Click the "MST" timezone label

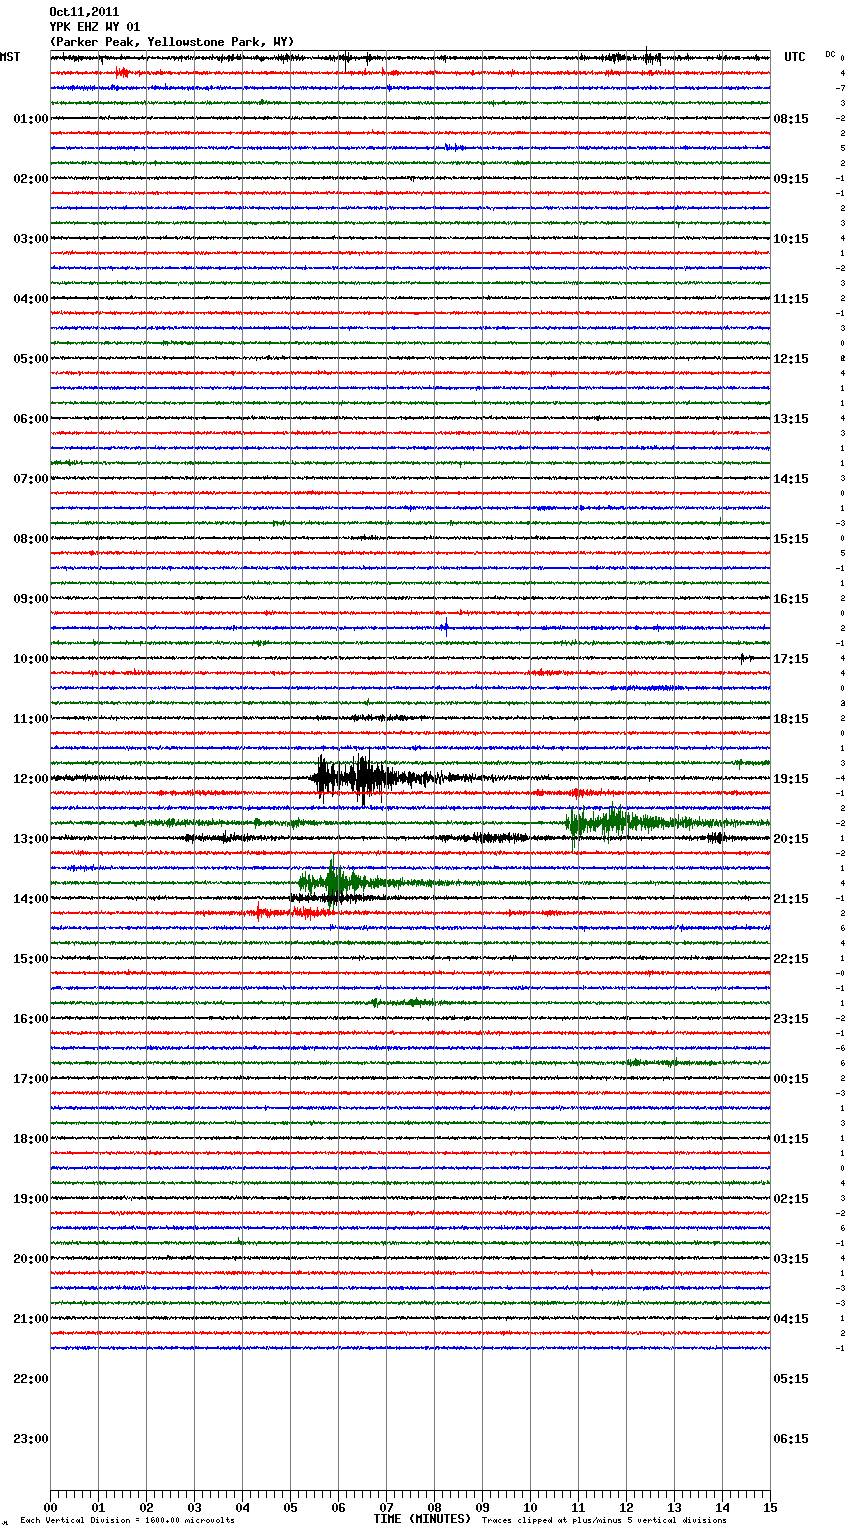coord(10,57)
